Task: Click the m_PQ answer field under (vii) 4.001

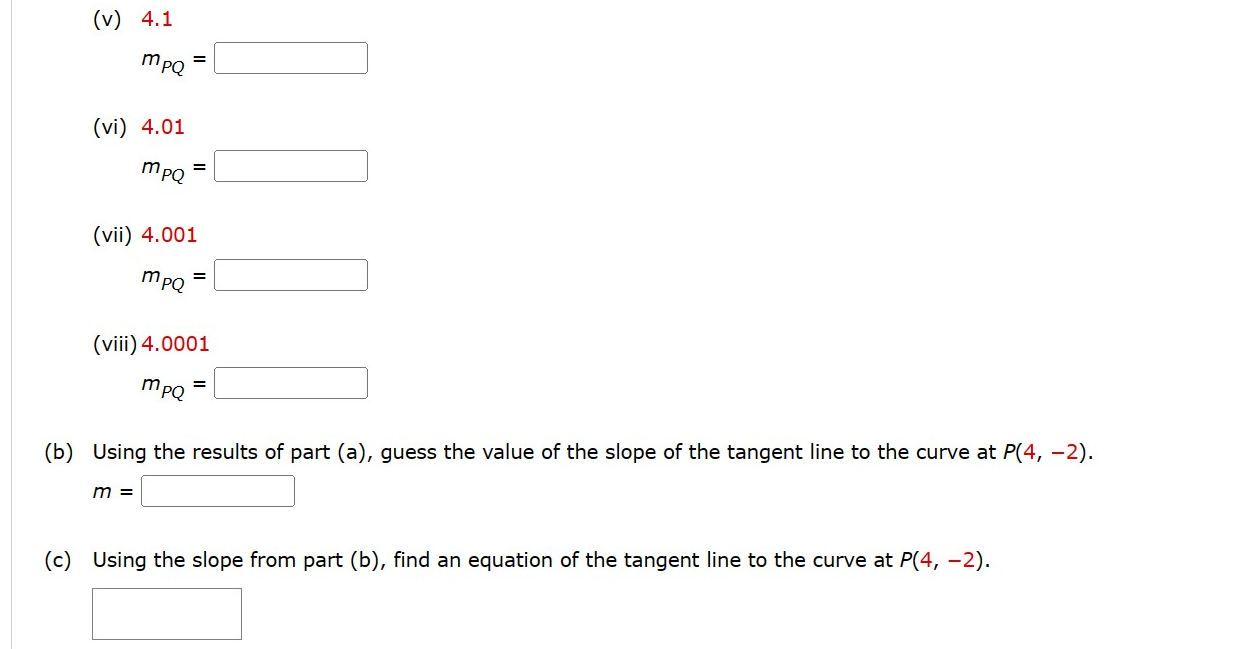Action: [x=291, y=274]
